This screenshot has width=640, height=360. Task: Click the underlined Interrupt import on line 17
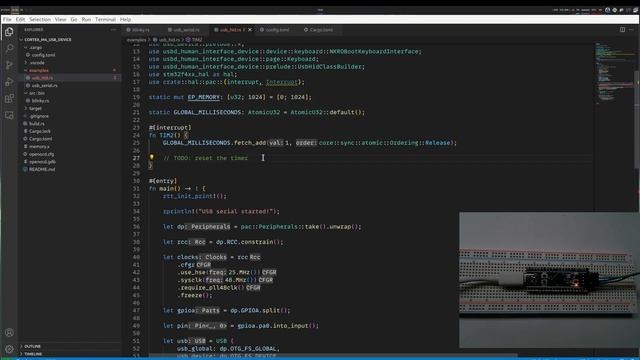282,82
